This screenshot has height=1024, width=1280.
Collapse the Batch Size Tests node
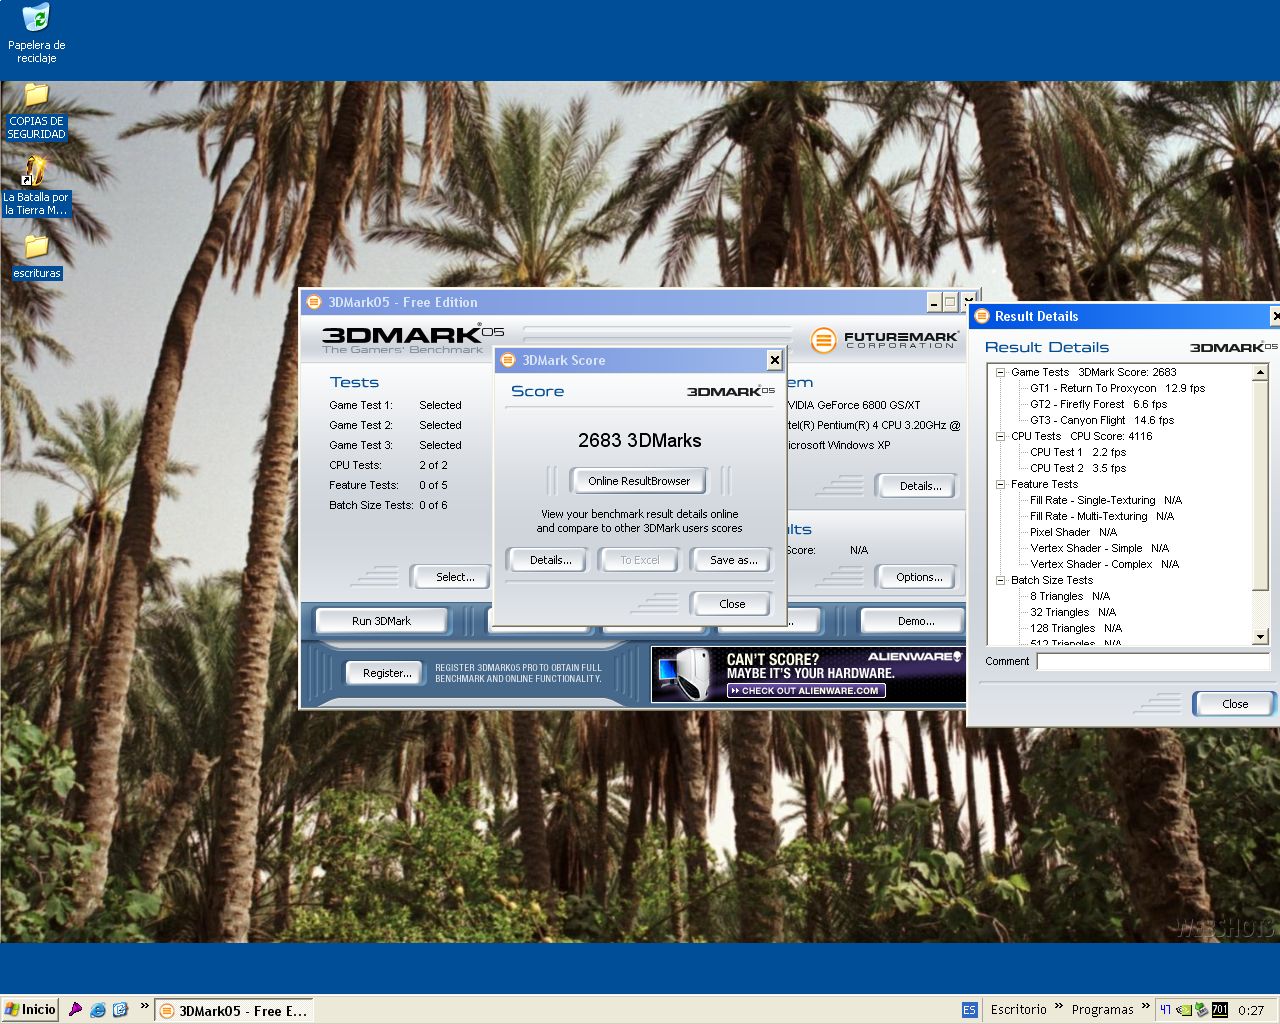1000,580
